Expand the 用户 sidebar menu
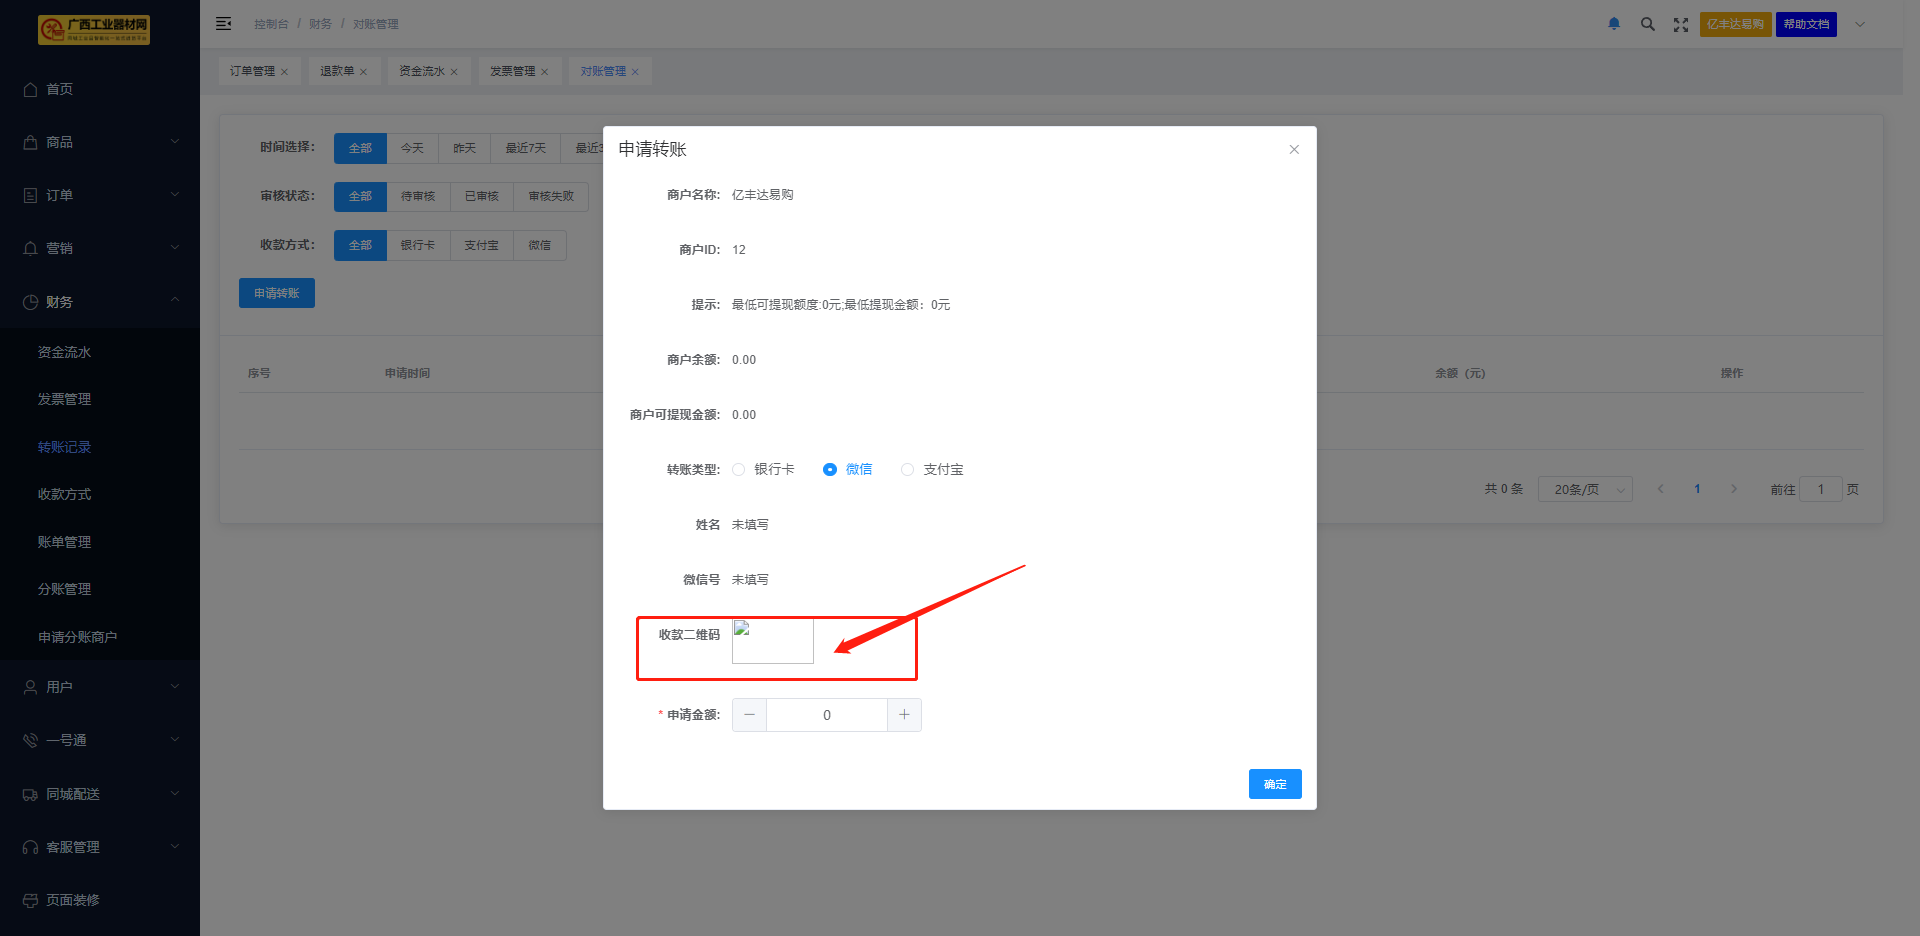 tap(100, 687)
